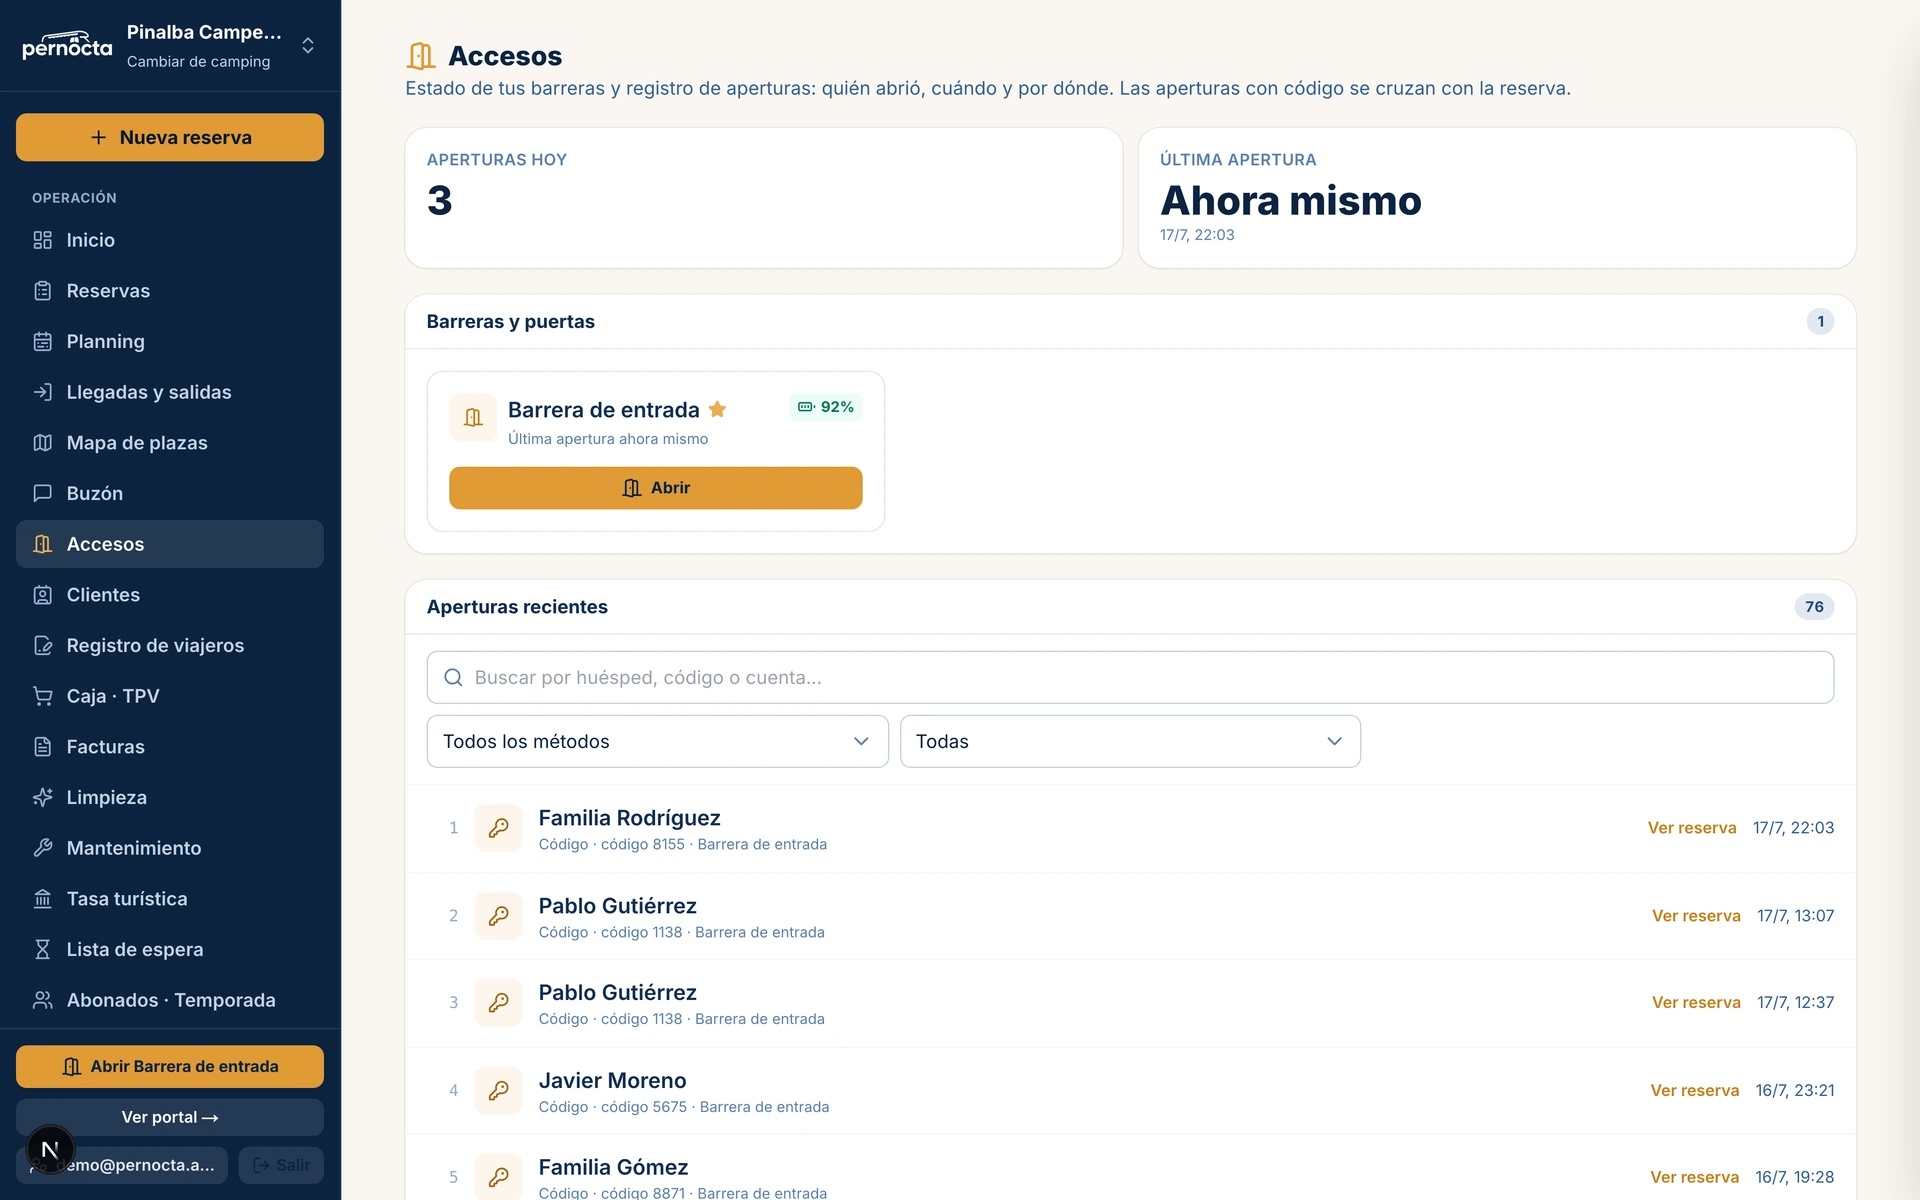1920x1200 pixels.
Task: Click the key icon for Familia Gómez
Action: pyautogui.click(x=498, y=1177)
